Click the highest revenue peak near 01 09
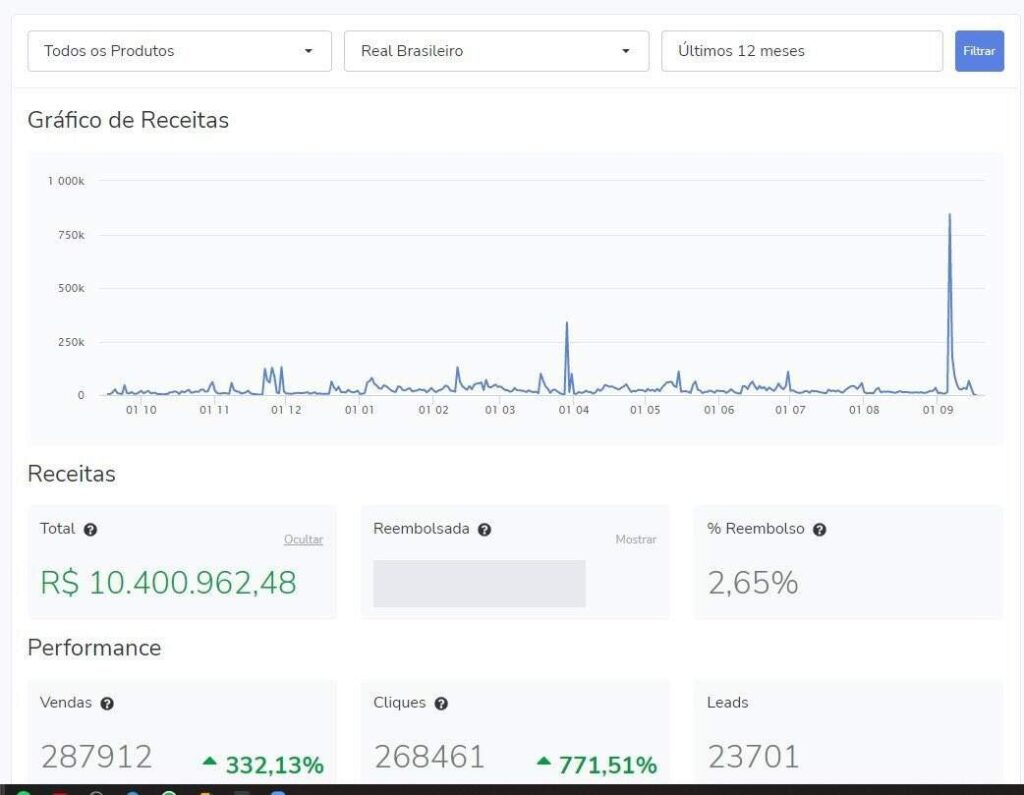 pyautogui.click(x=949, y=216)
